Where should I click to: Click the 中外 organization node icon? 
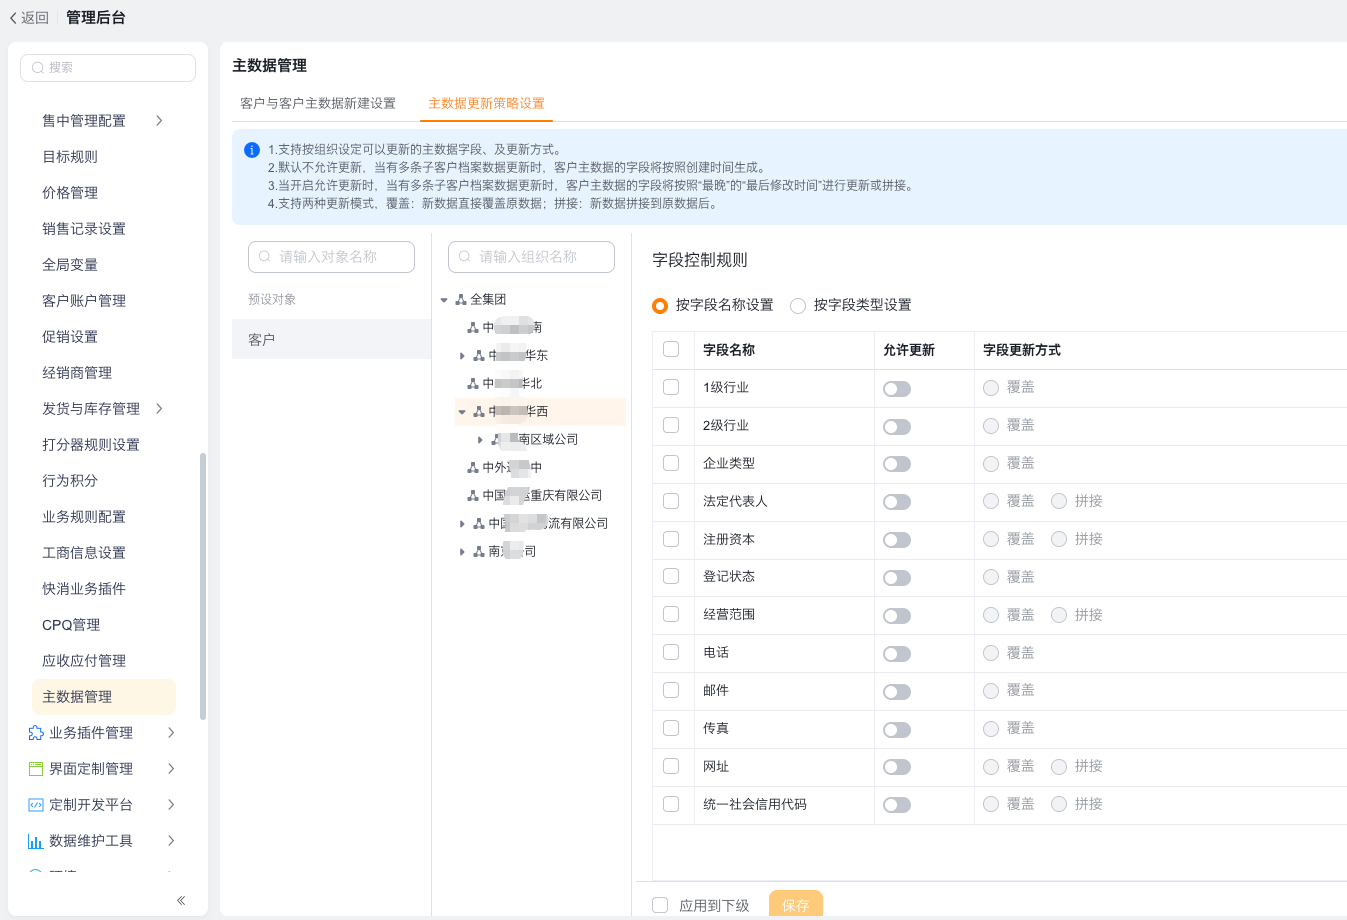coord(473,467)
